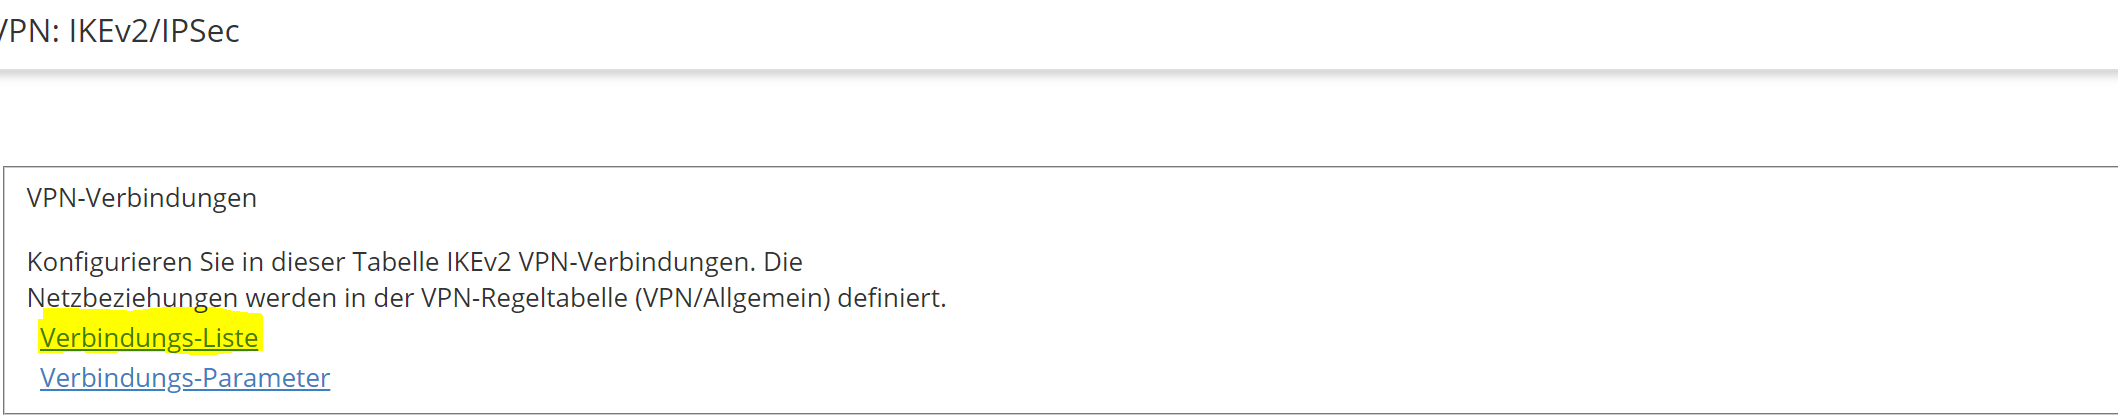Viewport: 2118px width, 416px height.
Task: Click IKEv2 in the page title
Action: click(x=109, y=31)
